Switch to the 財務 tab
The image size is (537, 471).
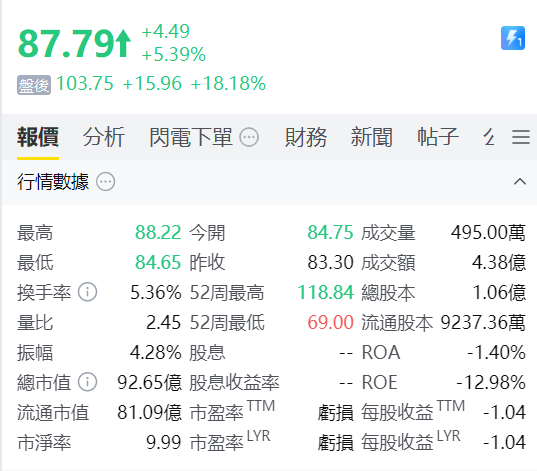point(306,137)
